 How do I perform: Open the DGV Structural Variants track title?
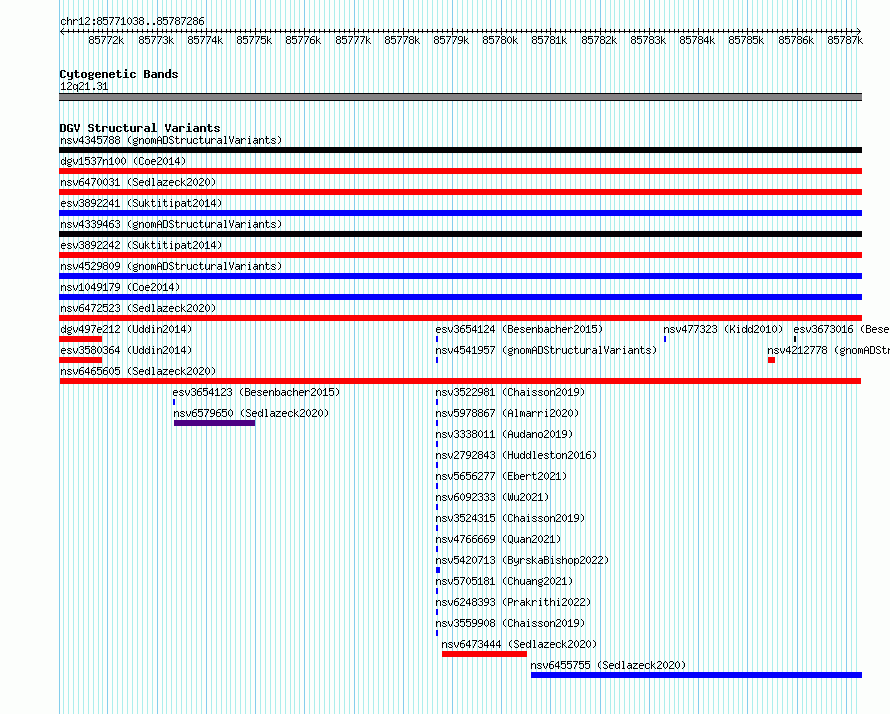pos(140,128)
